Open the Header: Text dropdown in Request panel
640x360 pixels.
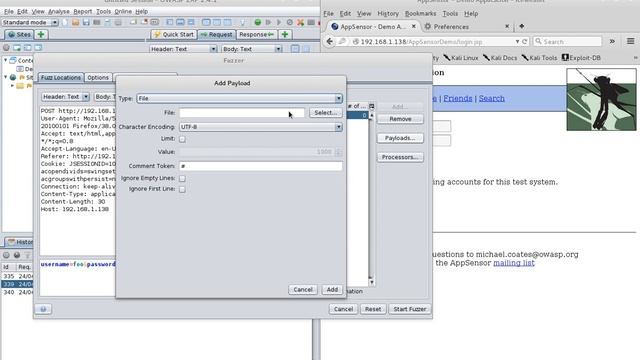(x=183, y=49)
